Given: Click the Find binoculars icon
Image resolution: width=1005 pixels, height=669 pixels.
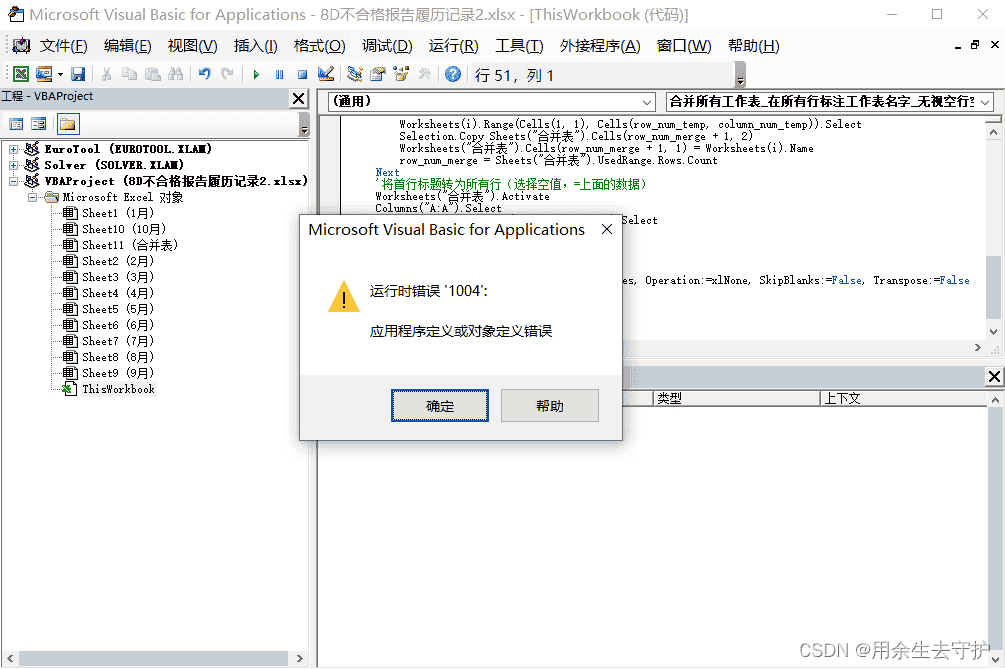Looking at the screenshot, I should (175, 74).
